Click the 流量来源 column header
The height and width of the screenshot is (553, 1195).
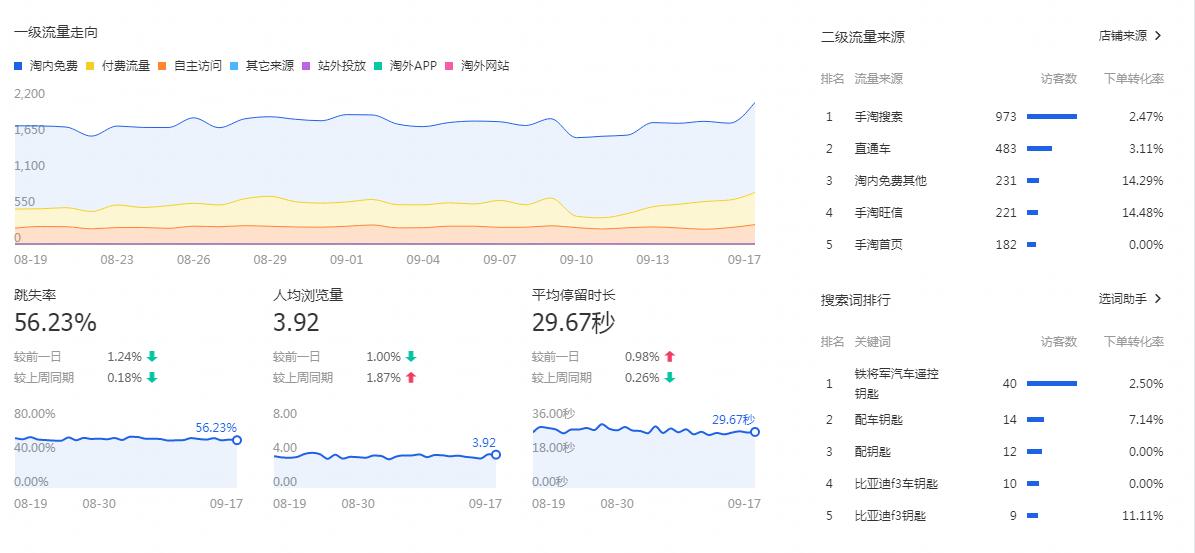click(x=879, y=78)
